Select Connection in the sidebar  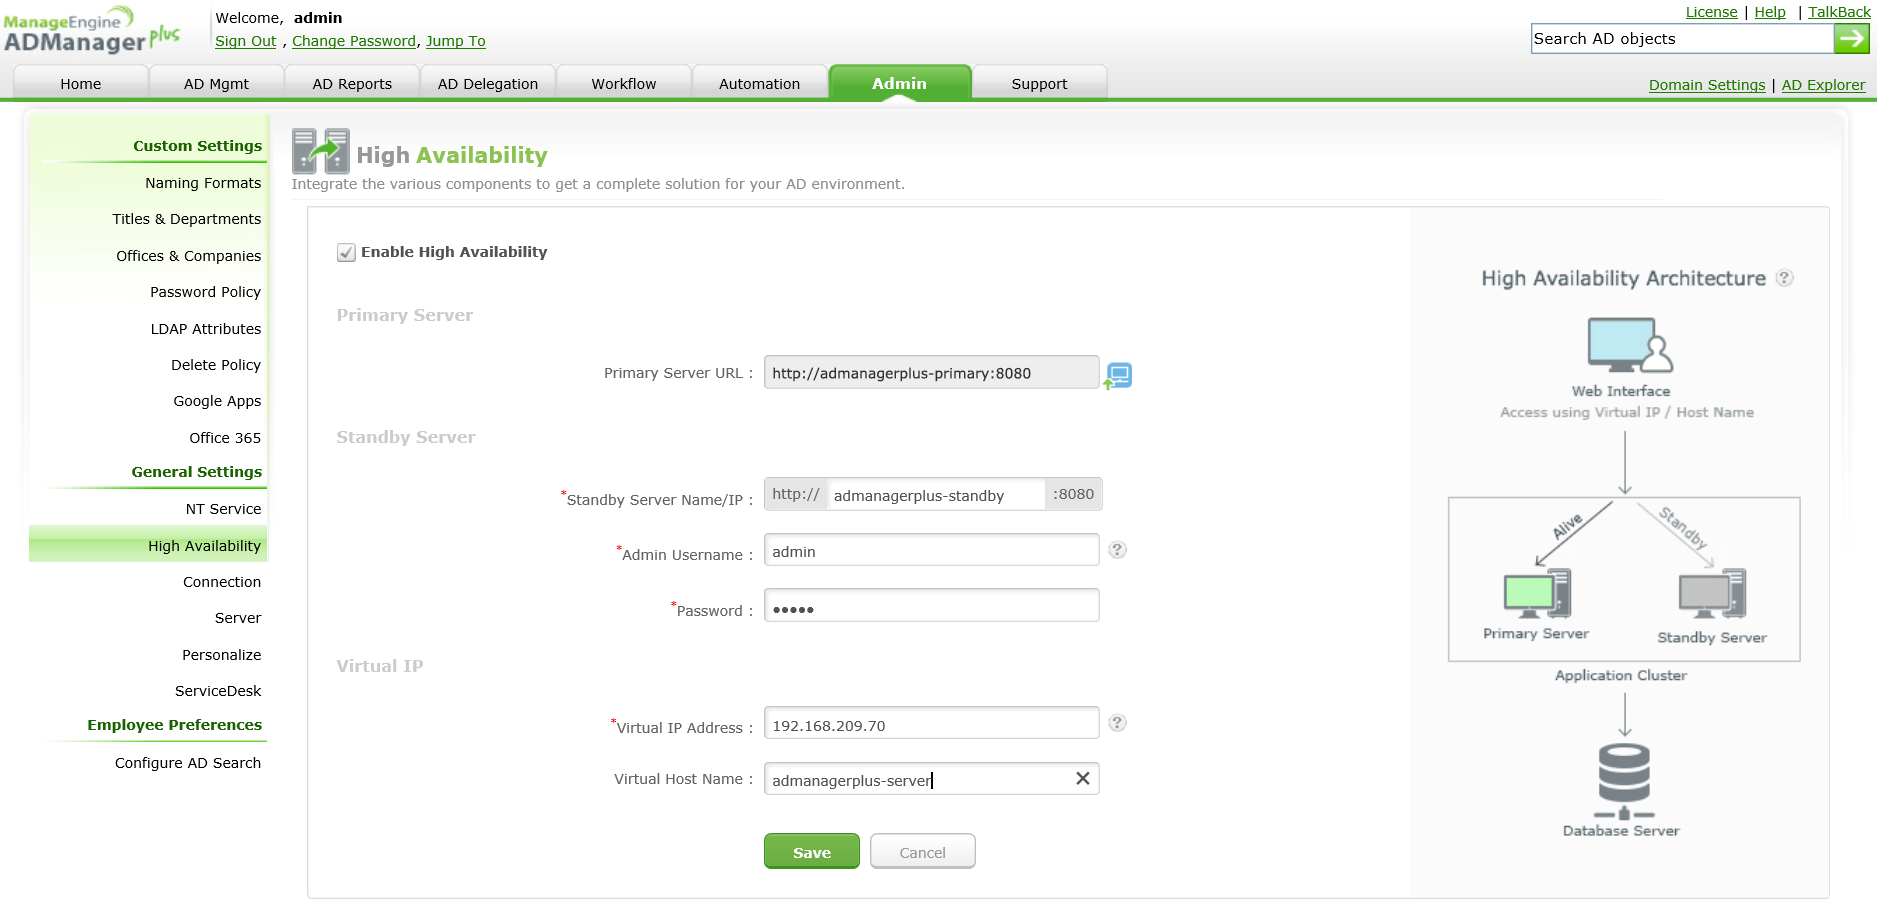click(x=221, y=581)
